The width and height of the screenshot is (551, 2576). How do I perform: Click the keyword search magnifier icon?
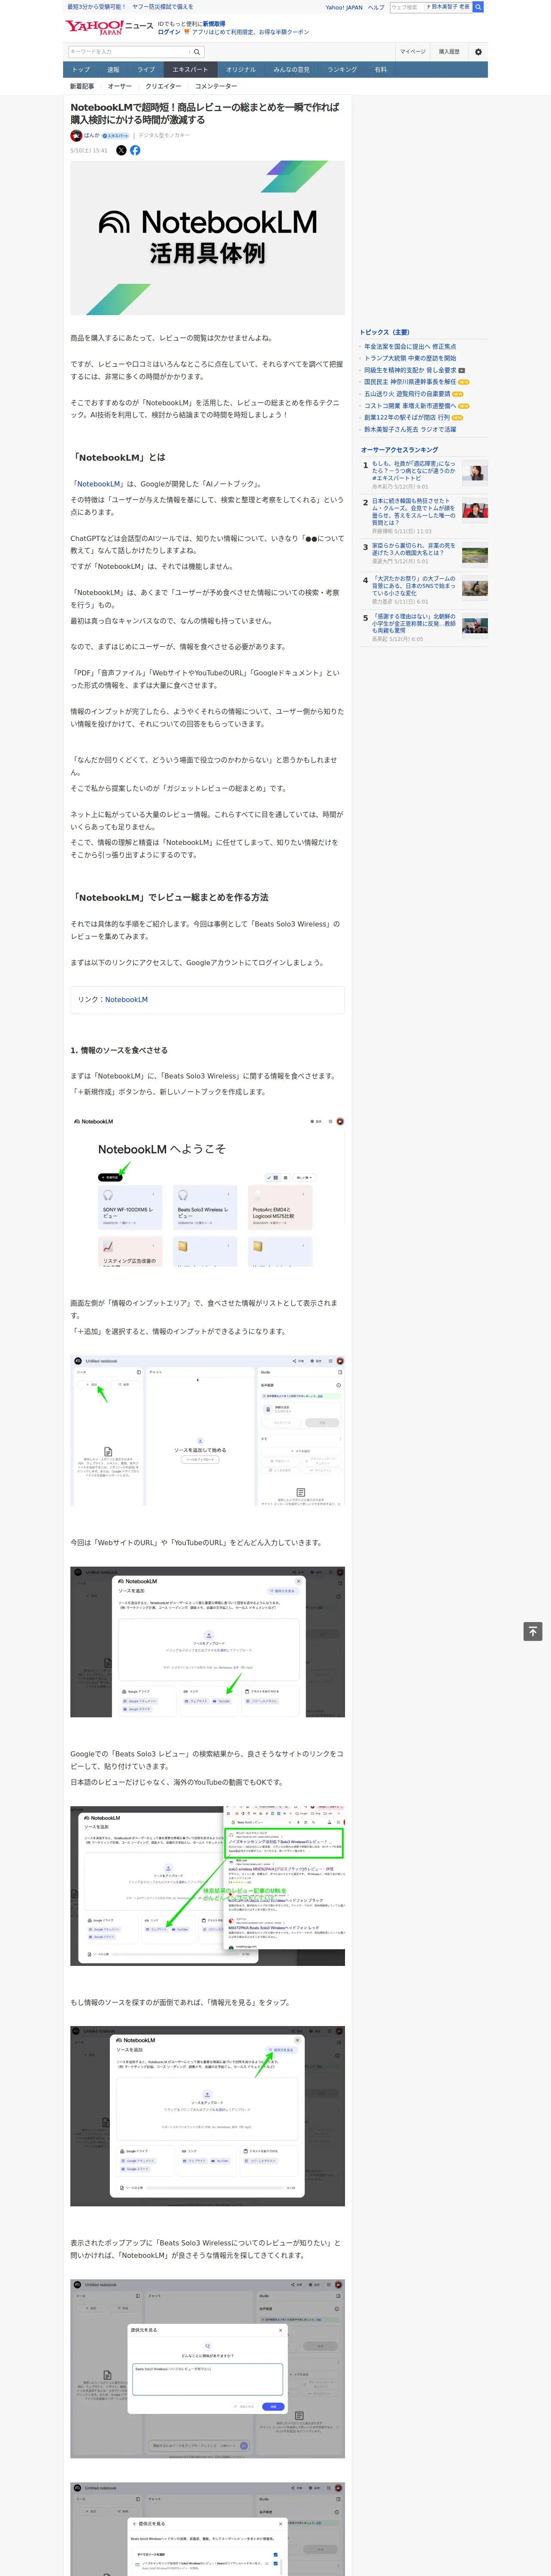click(x=197, y=52)
